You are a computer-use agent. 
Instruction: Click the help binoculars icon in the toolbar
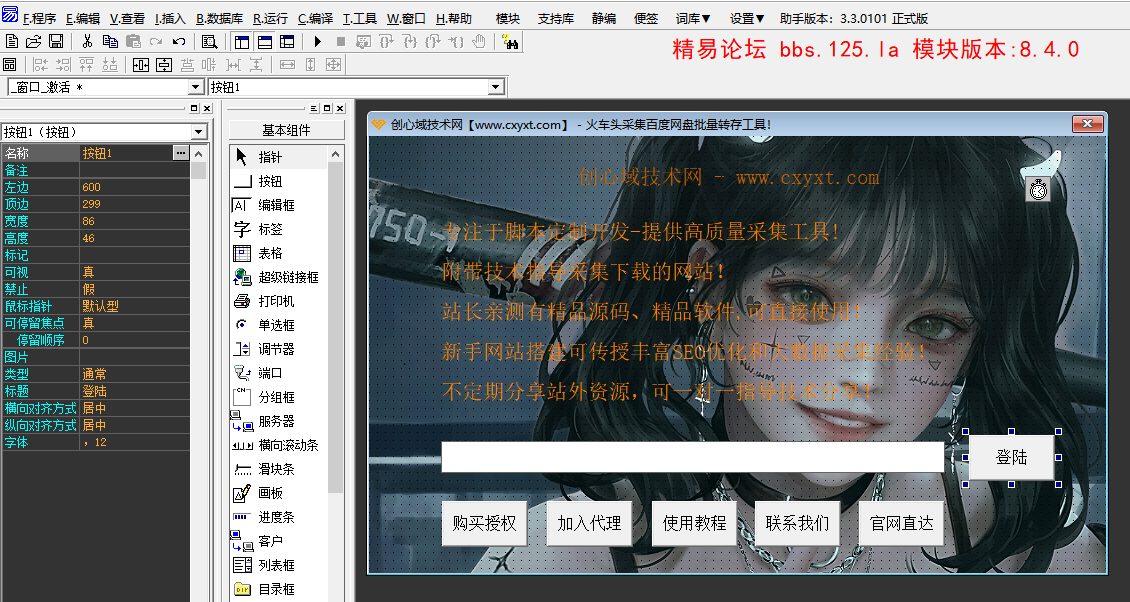point(511,42)
